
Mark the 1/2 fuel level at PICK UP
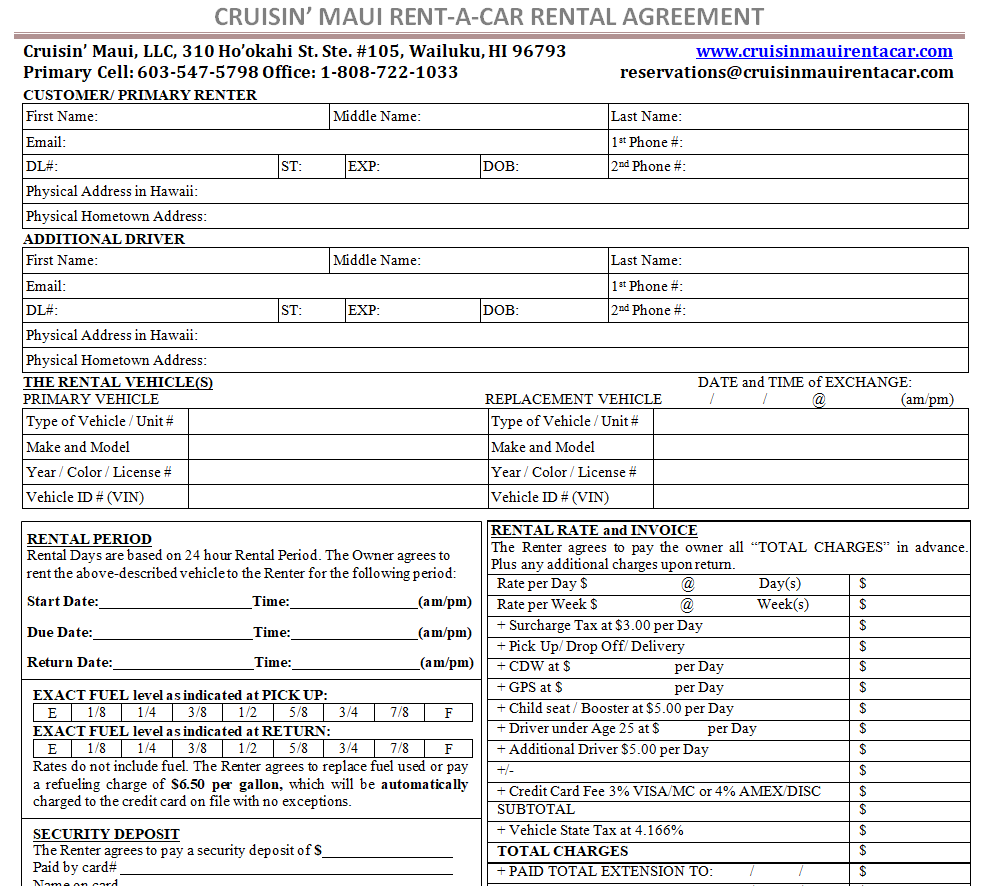(x=248, y=713)
